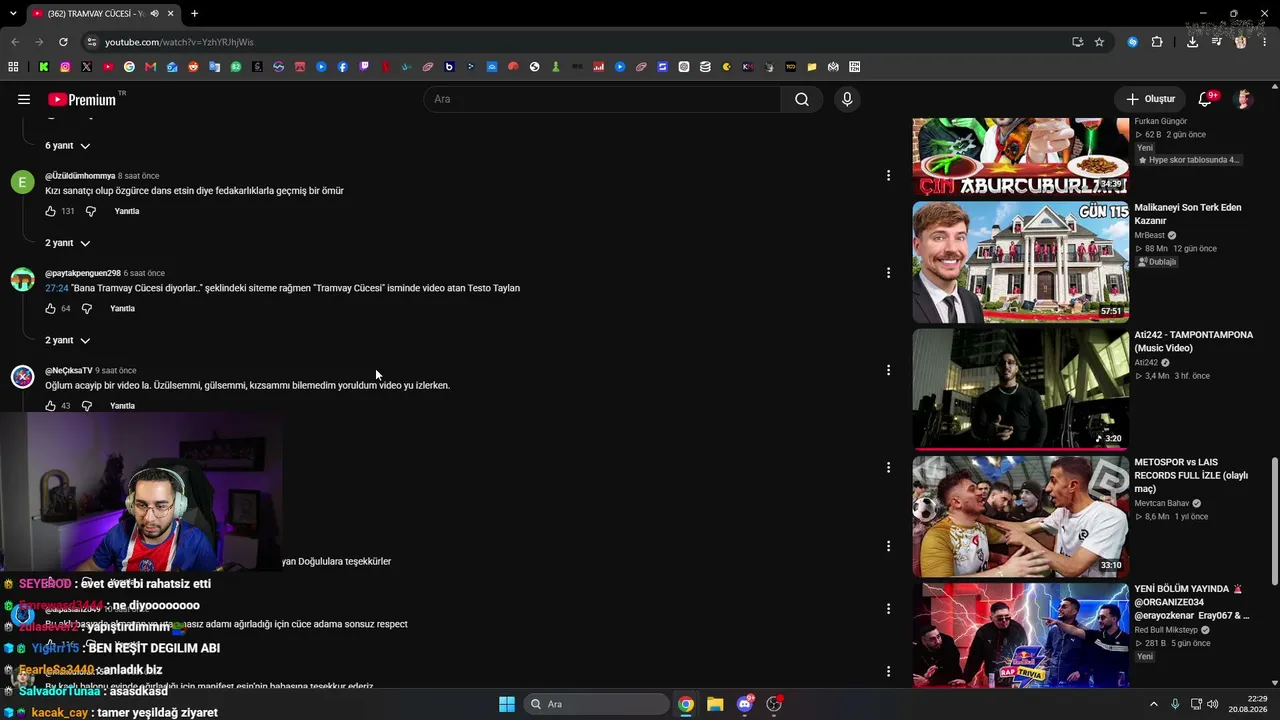The width and height of the screenshot is (1280, 720).
Task: Open the Instagram bookmark
Action: click(x=65, y=67)
